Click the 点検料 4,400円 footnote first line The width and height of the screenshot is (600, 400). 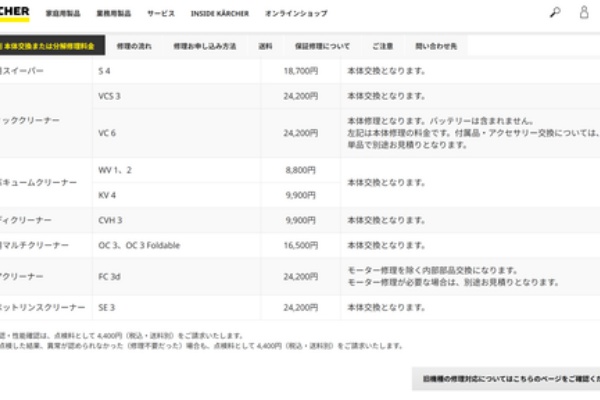(121, 336)
